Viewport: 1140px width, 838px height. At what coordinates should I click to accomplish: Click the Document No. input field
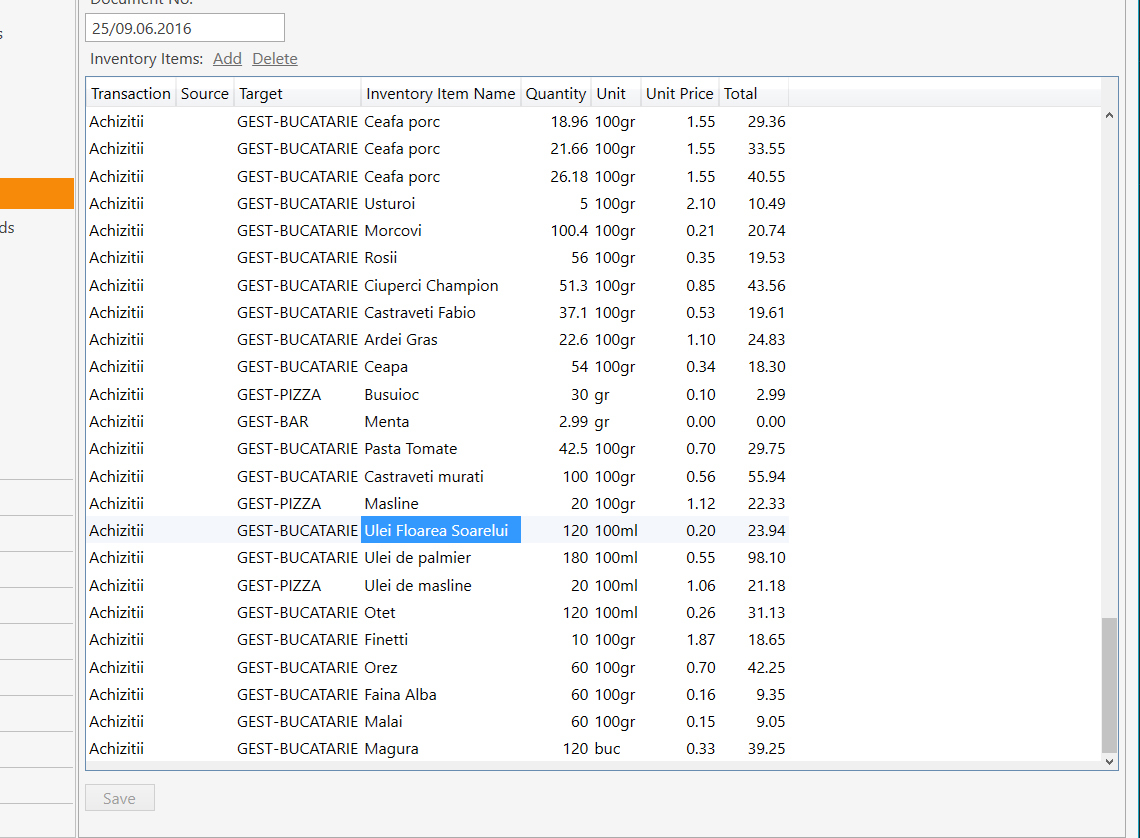point(185,28)
